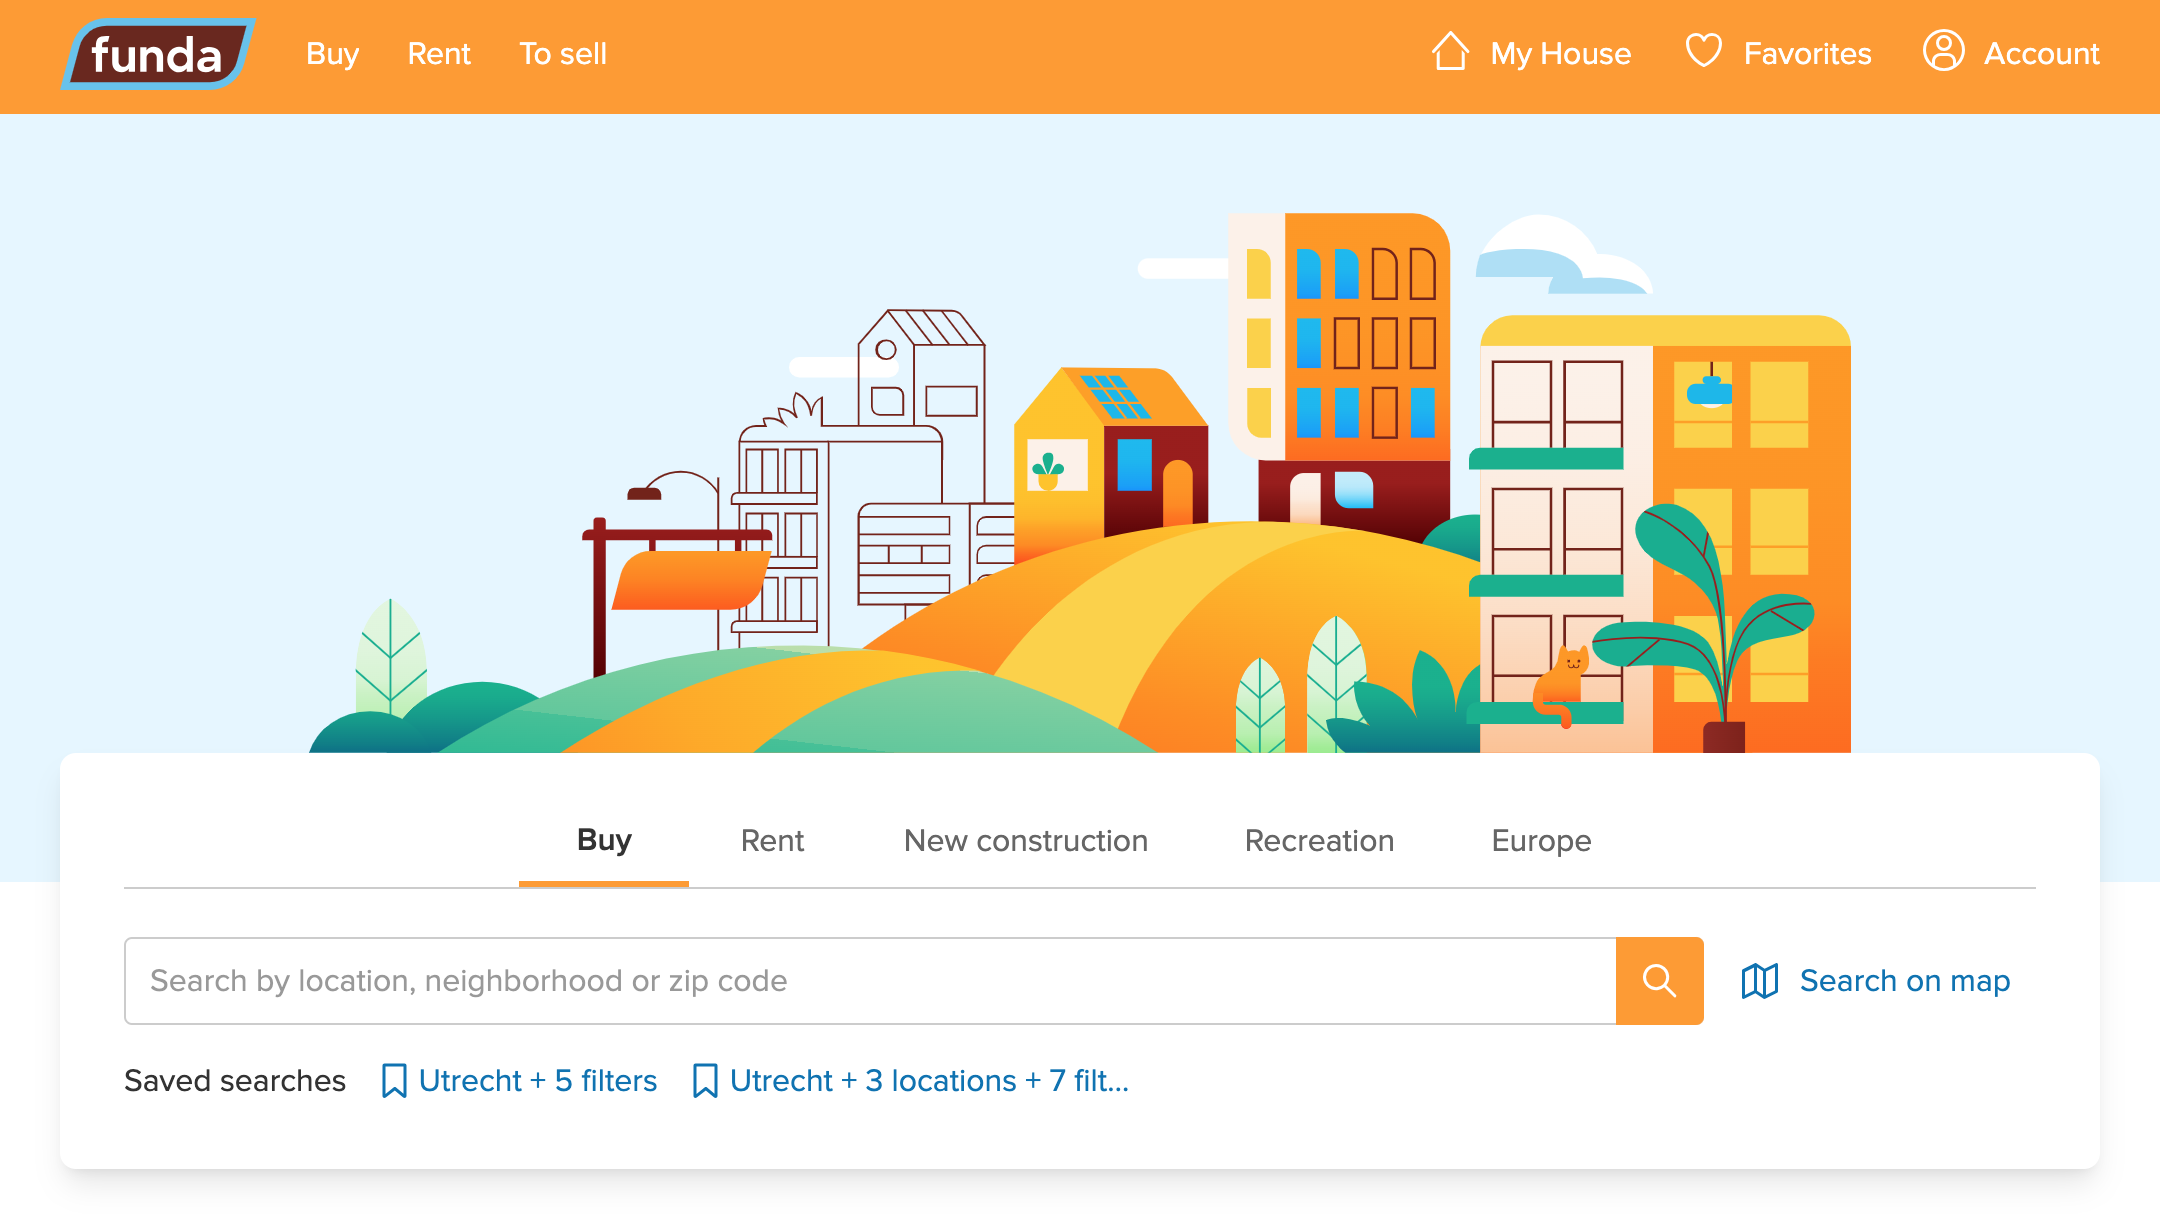Click the orange magnifier search button

click(1660, 981)
